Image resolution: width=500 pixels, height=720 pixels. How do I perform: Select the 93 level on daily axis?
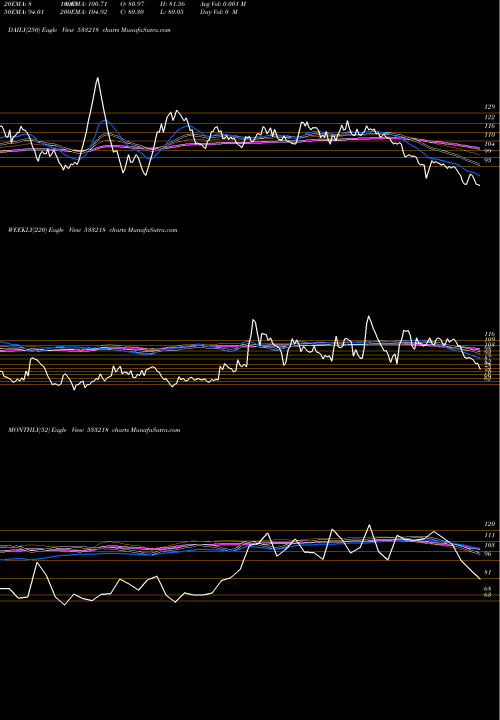click(x=488, y=161)
